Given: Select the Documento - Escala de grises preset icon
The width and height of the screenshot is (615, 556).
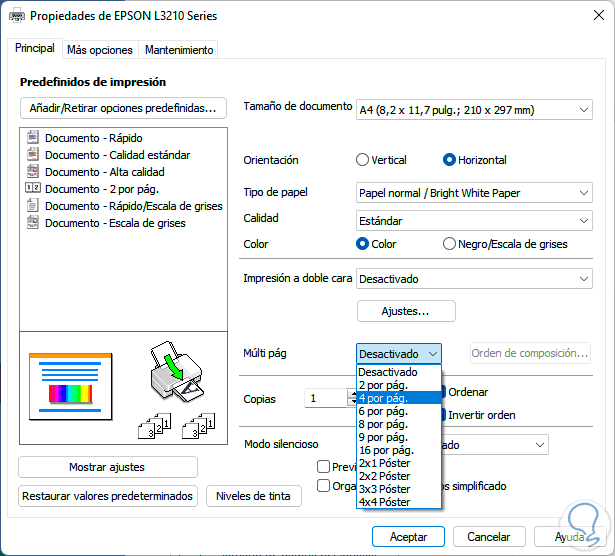Looking at the screenshot, I should point(33,222).
